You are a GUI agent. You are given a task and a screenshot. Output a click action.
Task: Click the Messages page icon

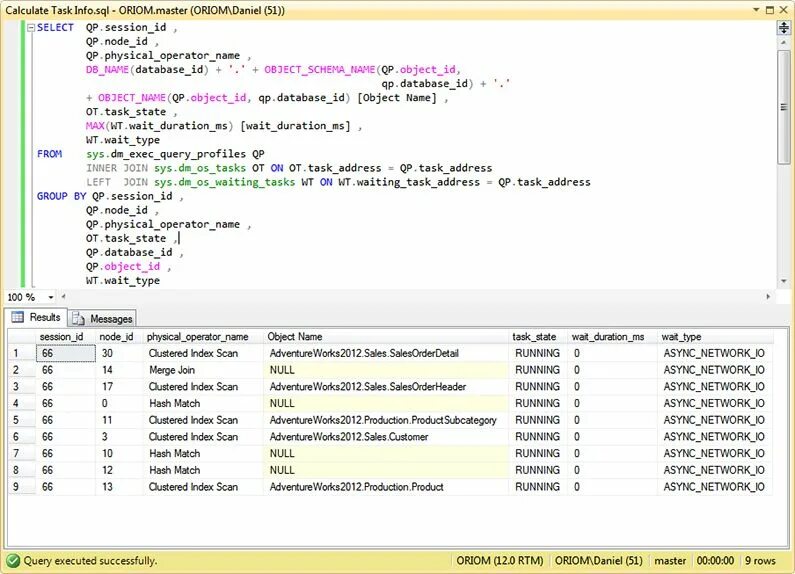(x=78, y=318)
